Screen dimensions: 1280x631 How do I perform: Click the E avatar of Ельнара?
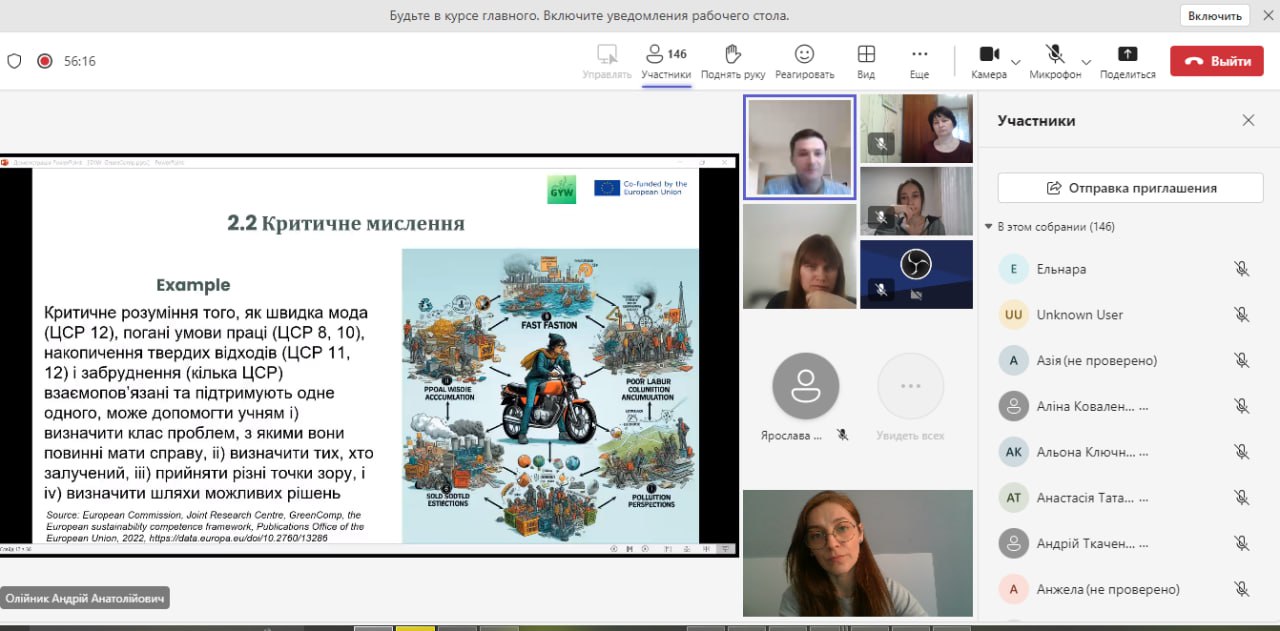[x=1014, y=269]
